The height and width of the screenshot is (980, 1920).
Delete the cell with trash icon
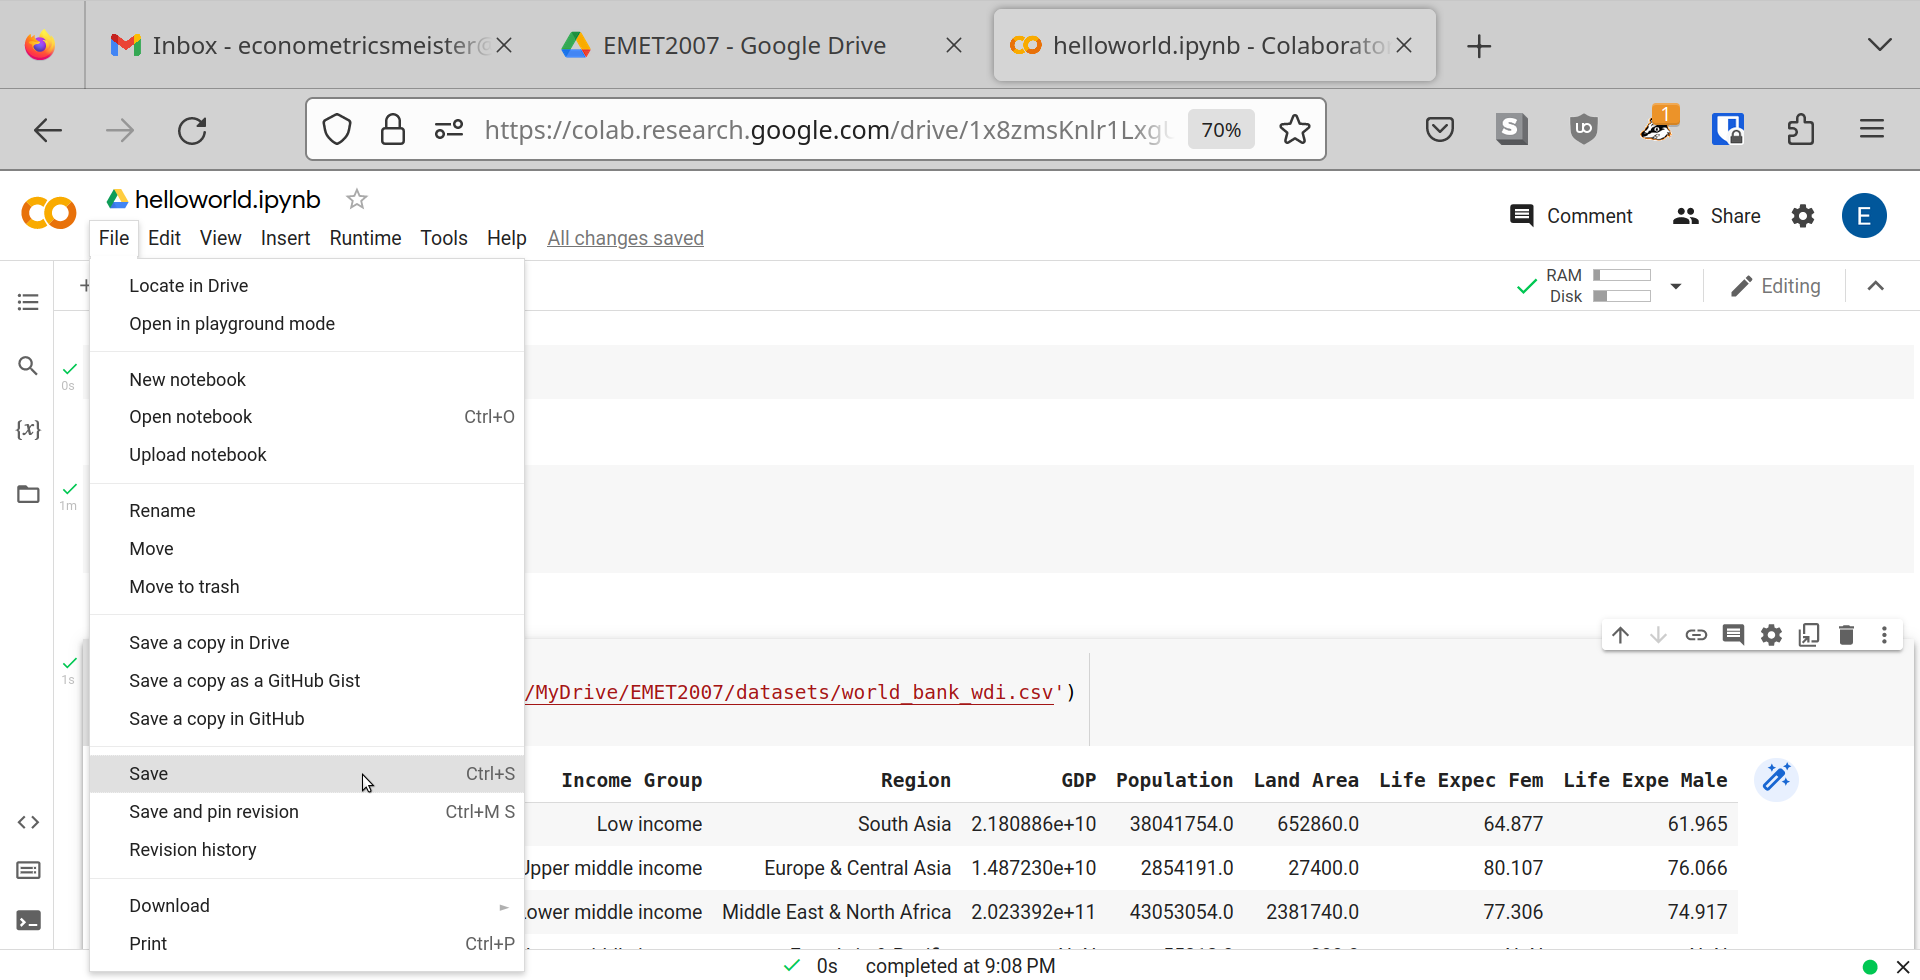coord(1847,635)
